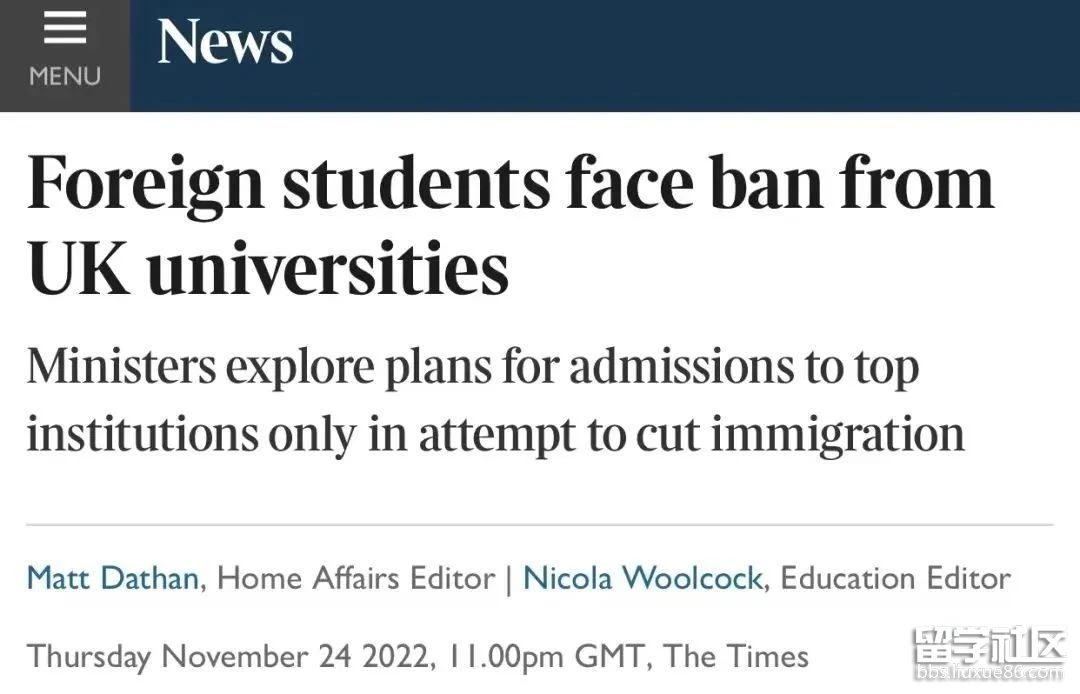The height and width of the screenshot is (694, 1080).
Task: Click the "Home Affairs Editor" title text
Action: pyautogui.click(x=356, y=578)
